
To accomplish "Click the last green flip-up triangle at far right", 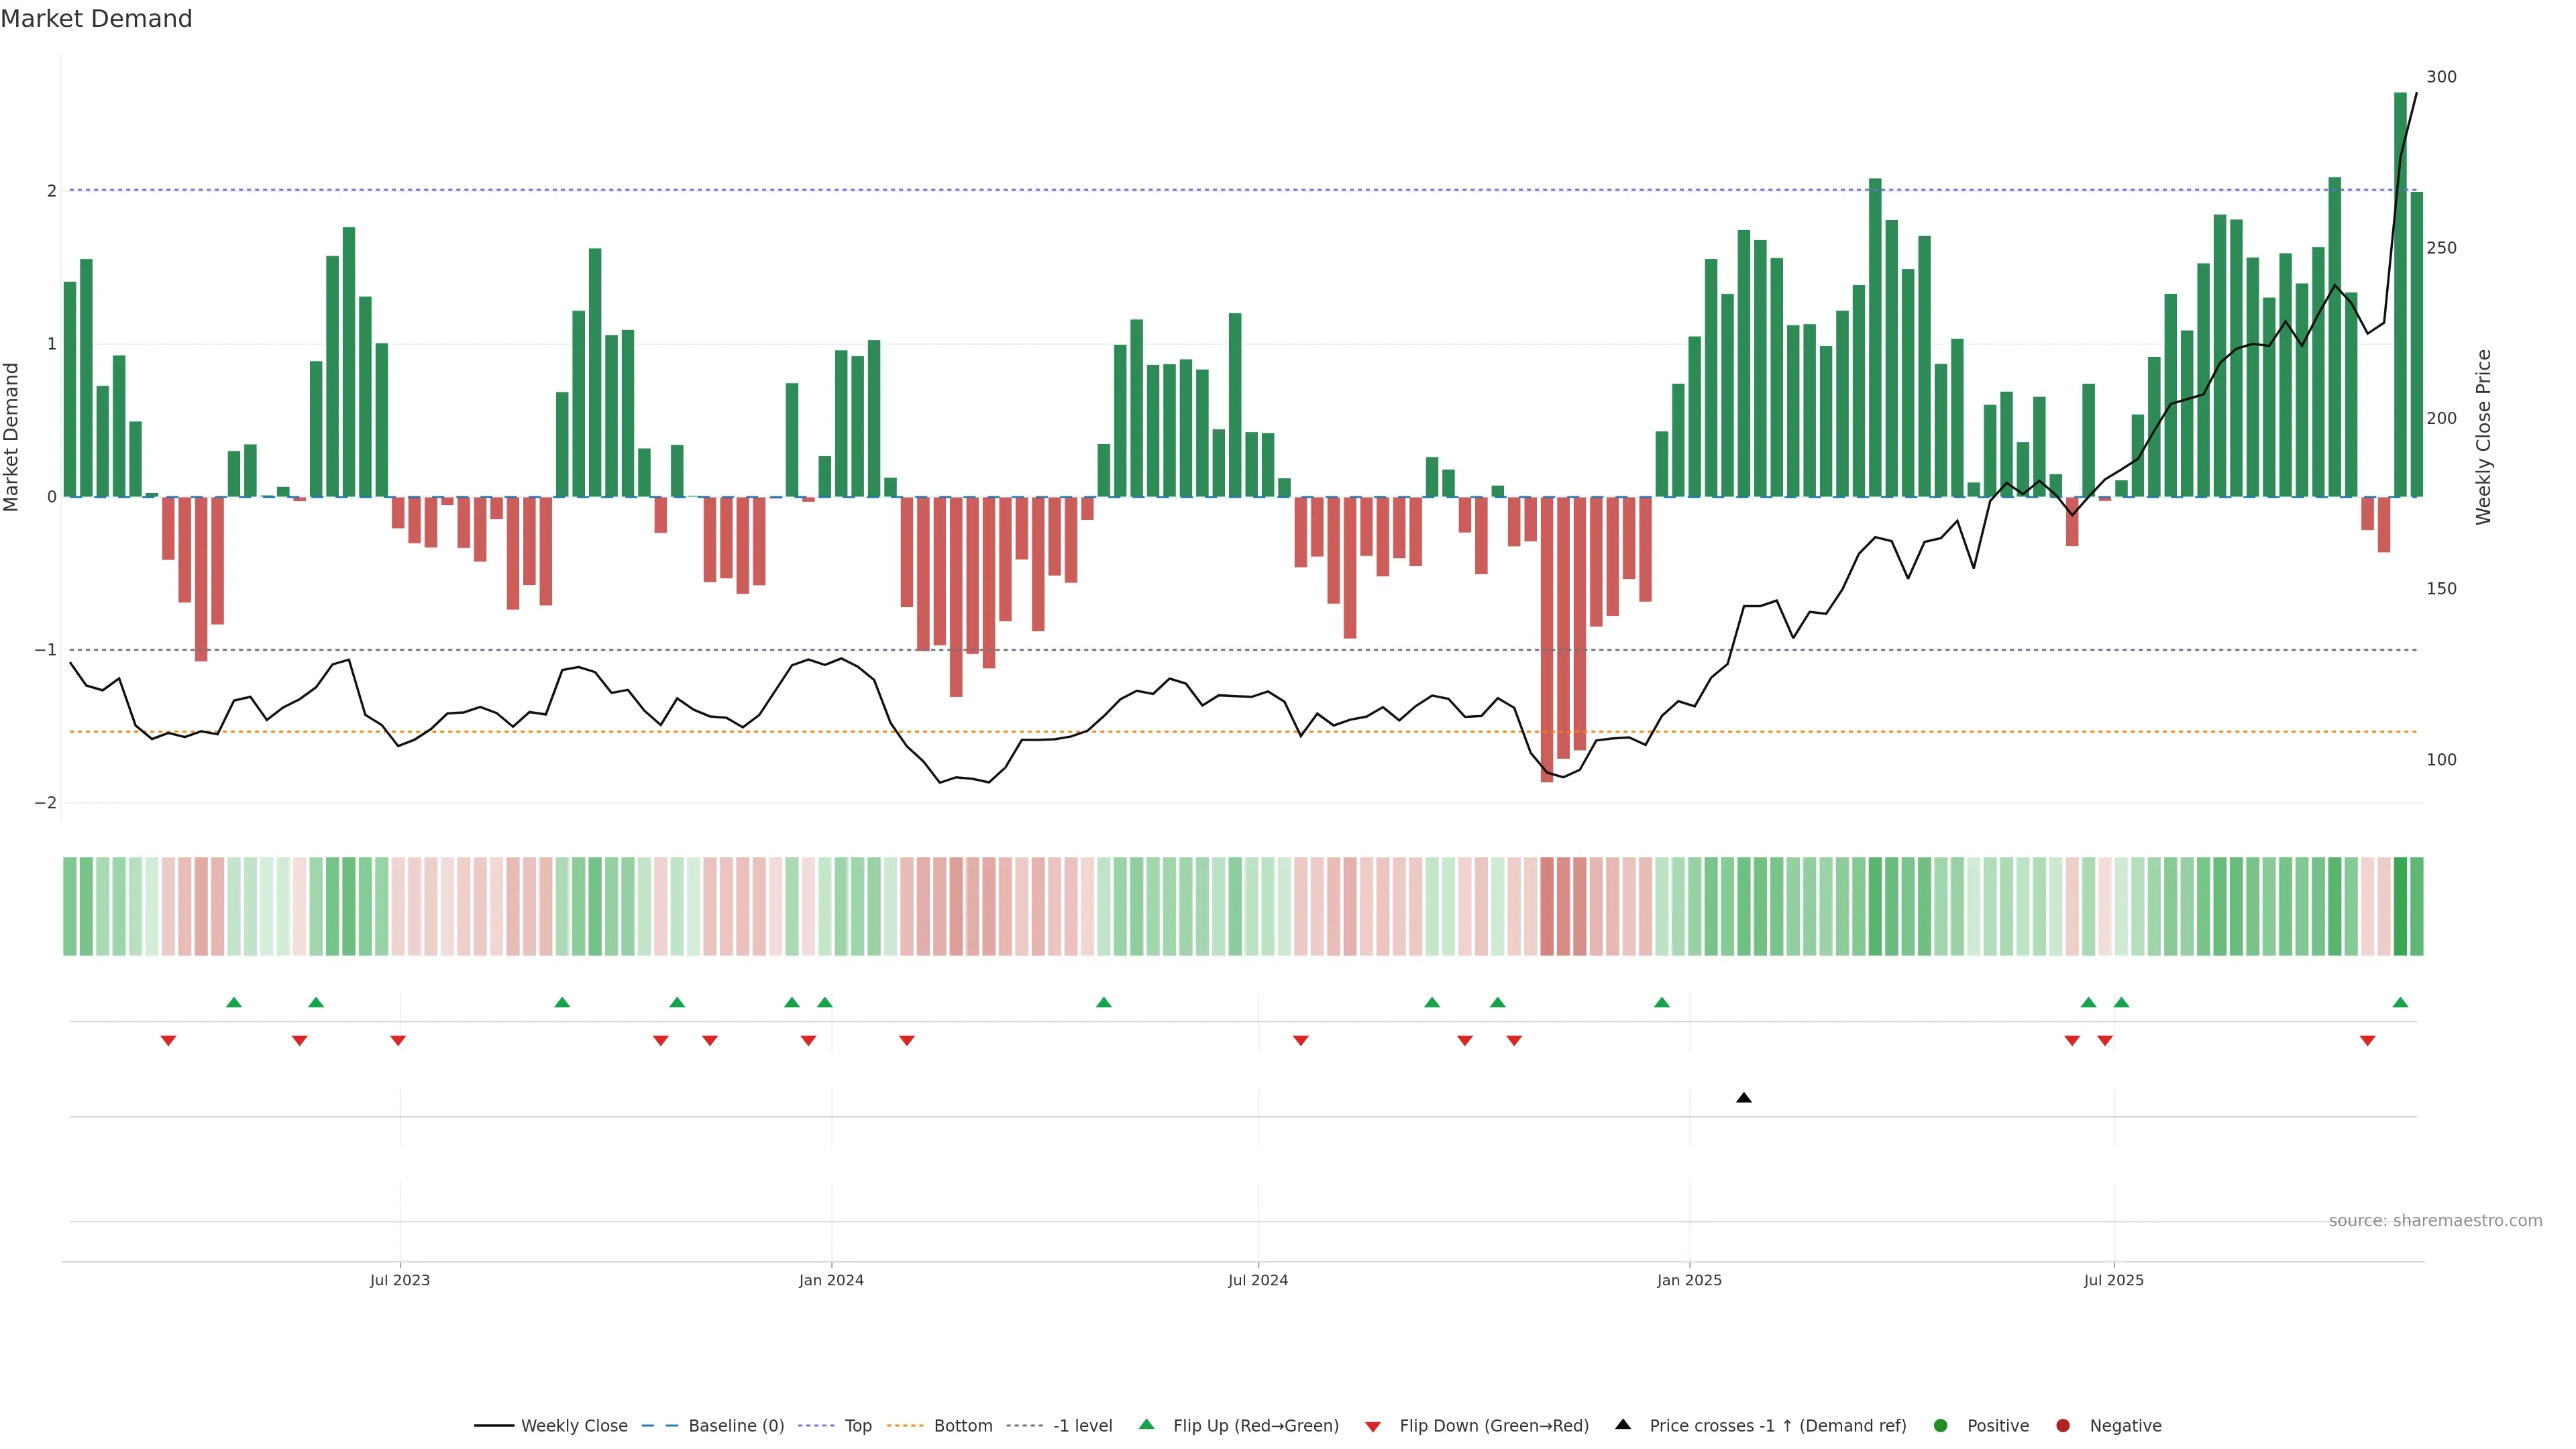I will click(x=2400, y=1002).
